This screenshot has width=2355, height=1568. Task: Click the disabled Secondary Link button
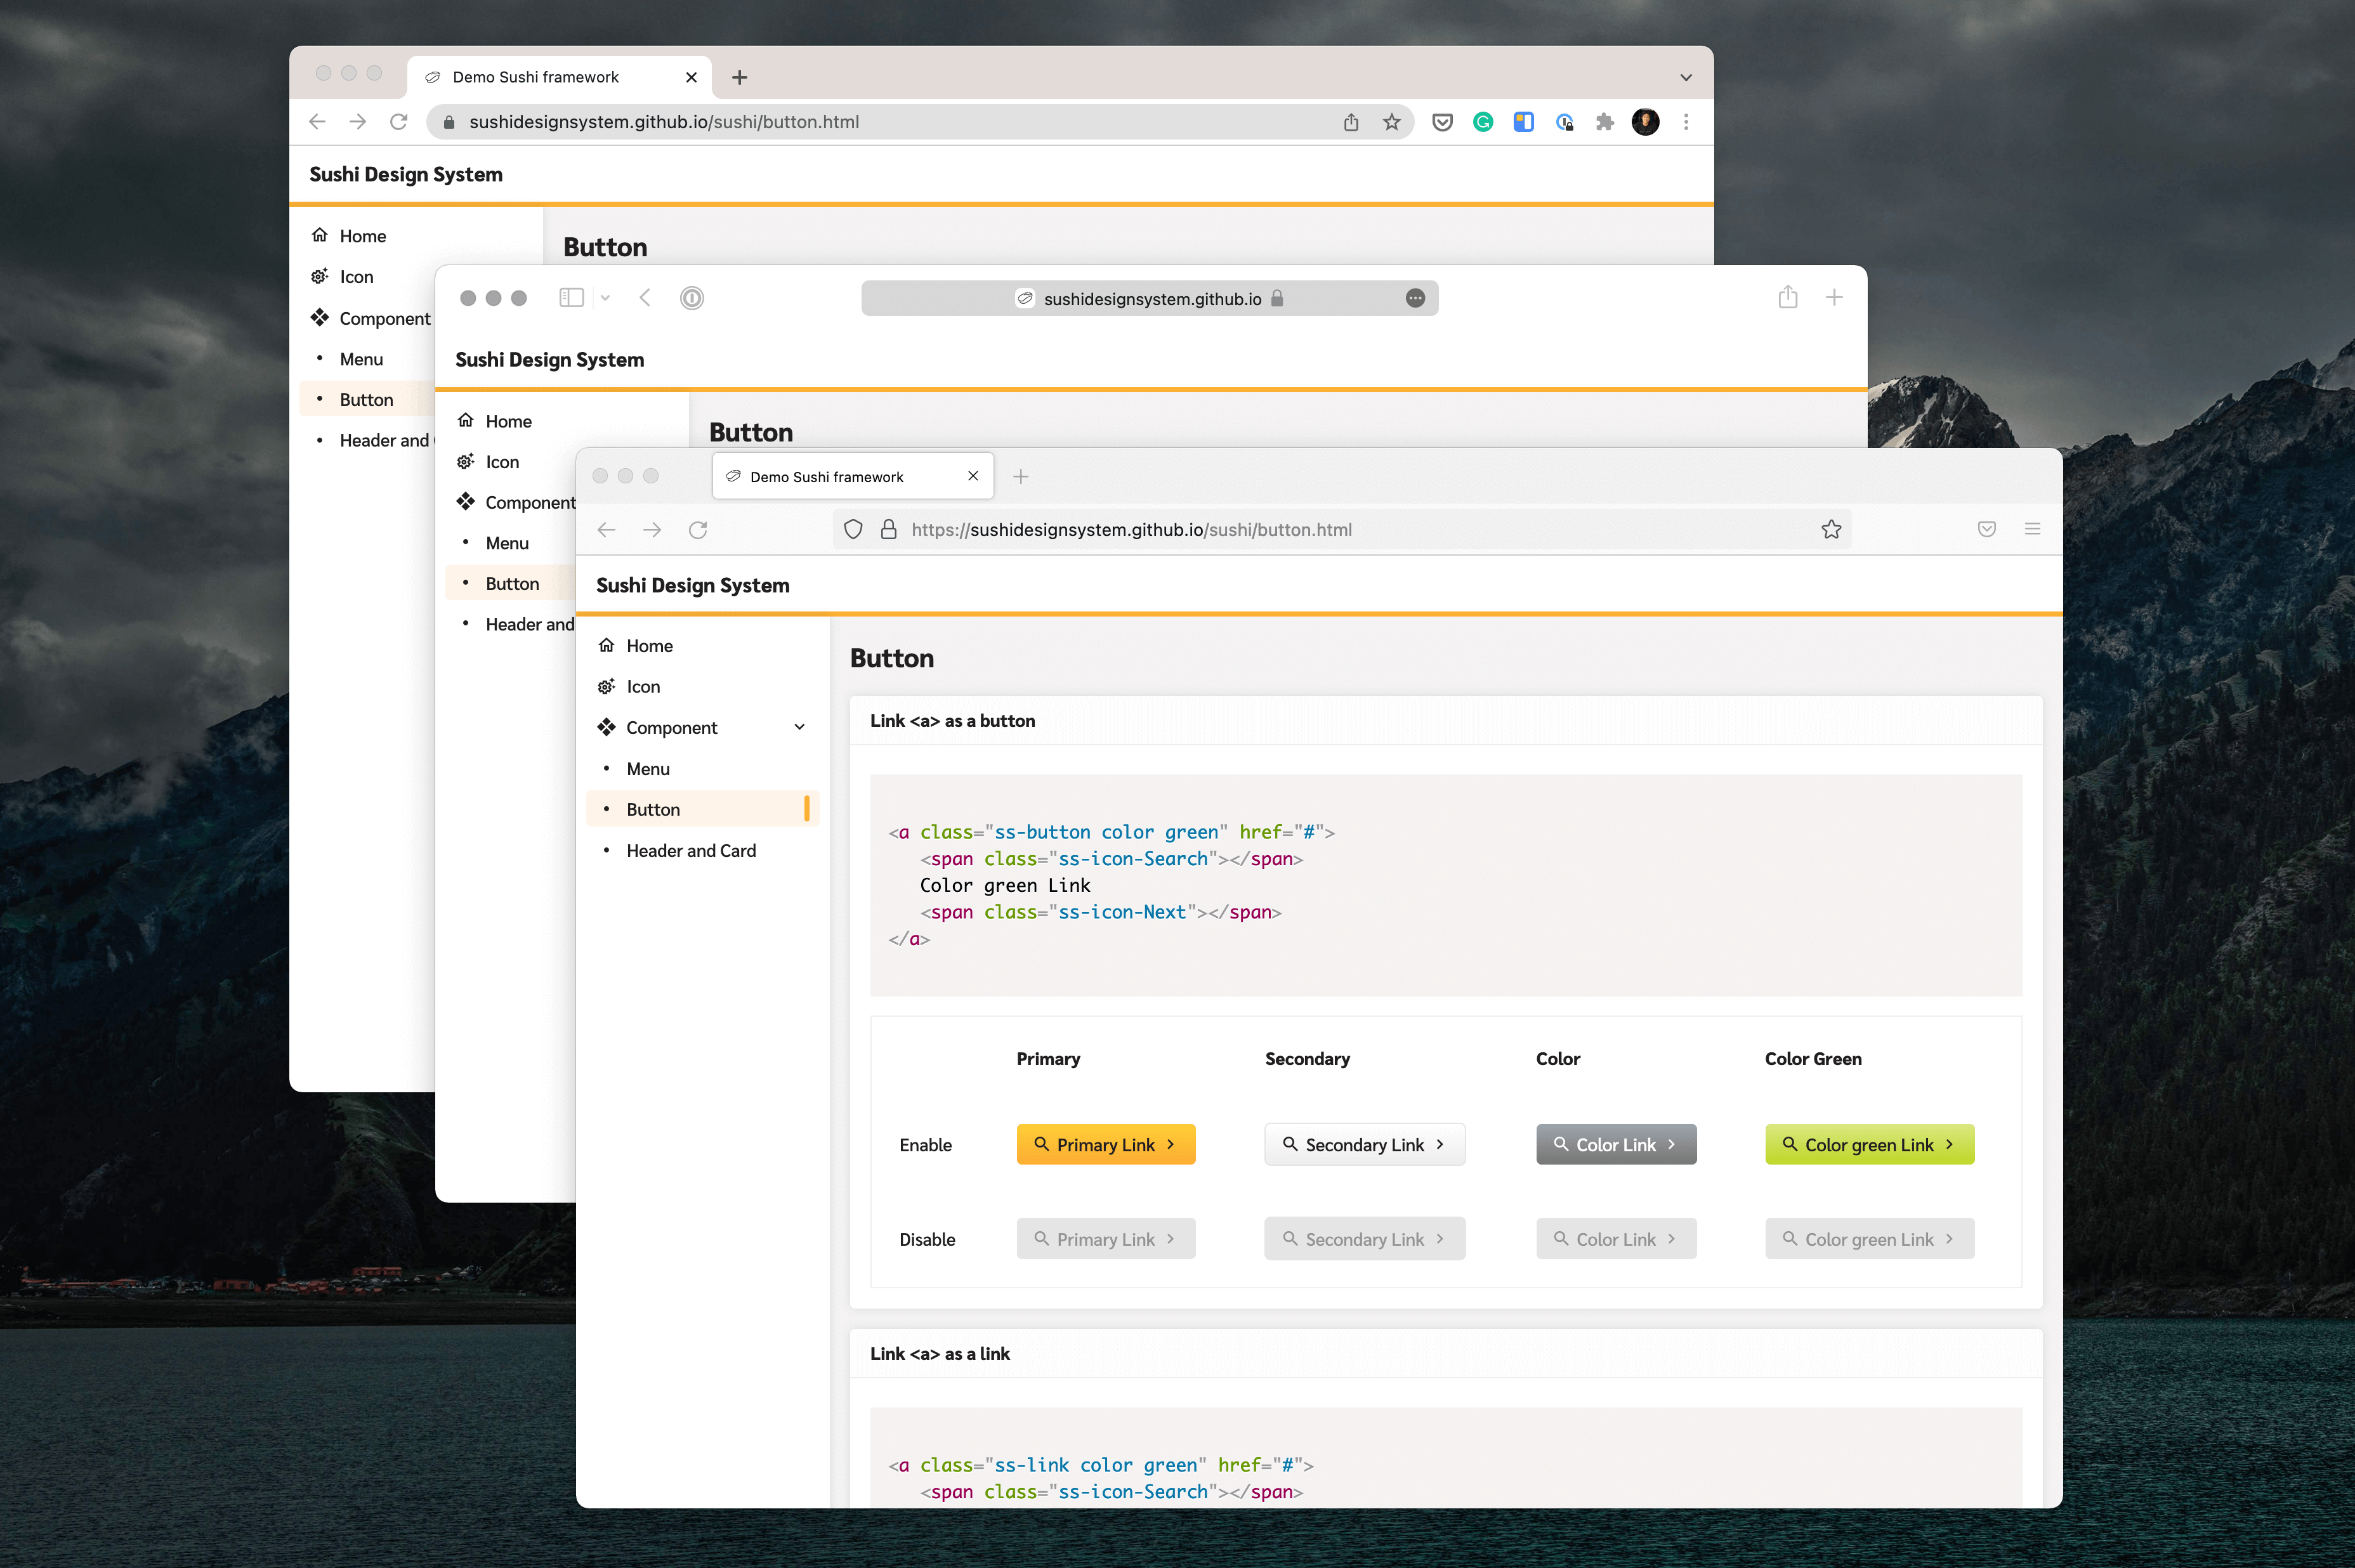tap(1363, 1238)
